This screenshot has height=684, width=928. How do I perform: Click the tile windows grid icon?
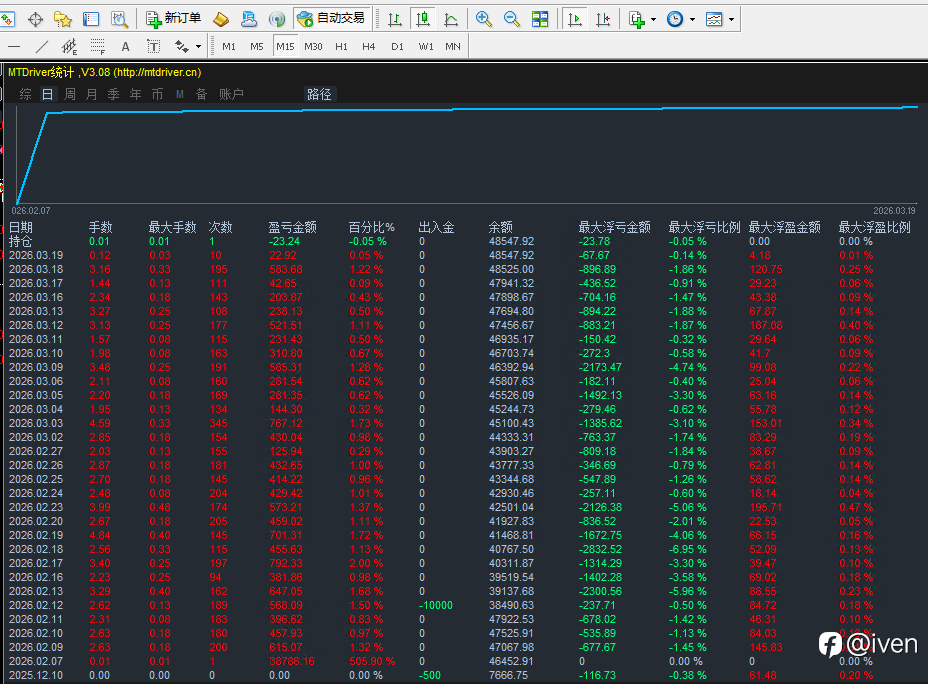(x=539, y=19)
